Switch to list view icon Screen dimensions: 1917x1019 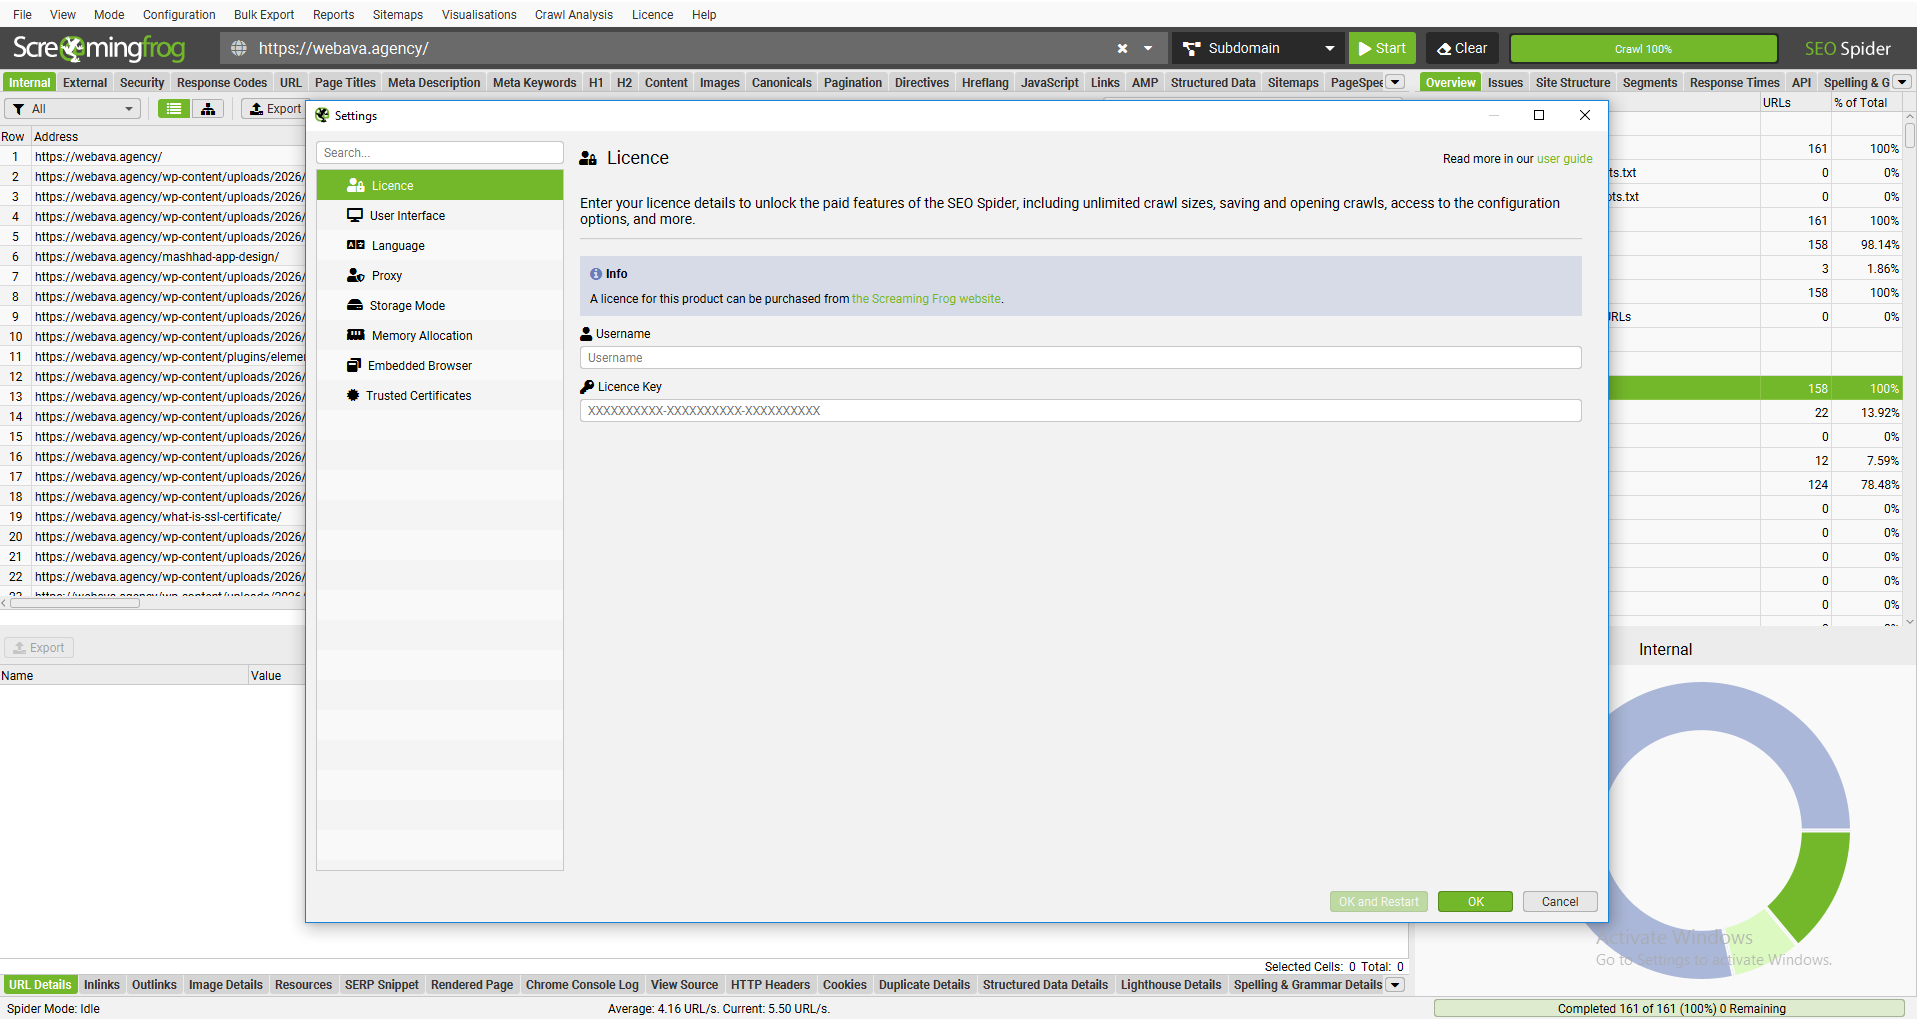(174, 109)
